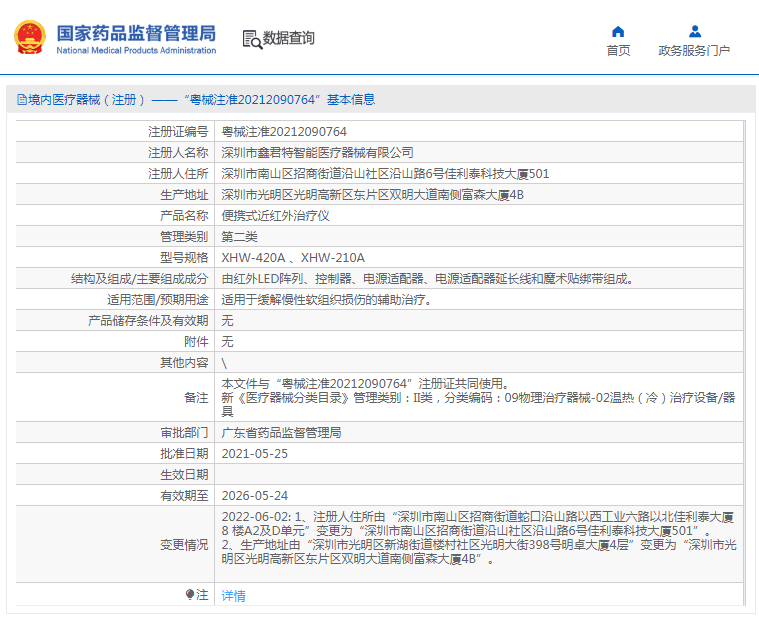The height and width of the screenshot is (623, 759).
Task: Click the backslash value in 其他内容 row
Action: 224,363
